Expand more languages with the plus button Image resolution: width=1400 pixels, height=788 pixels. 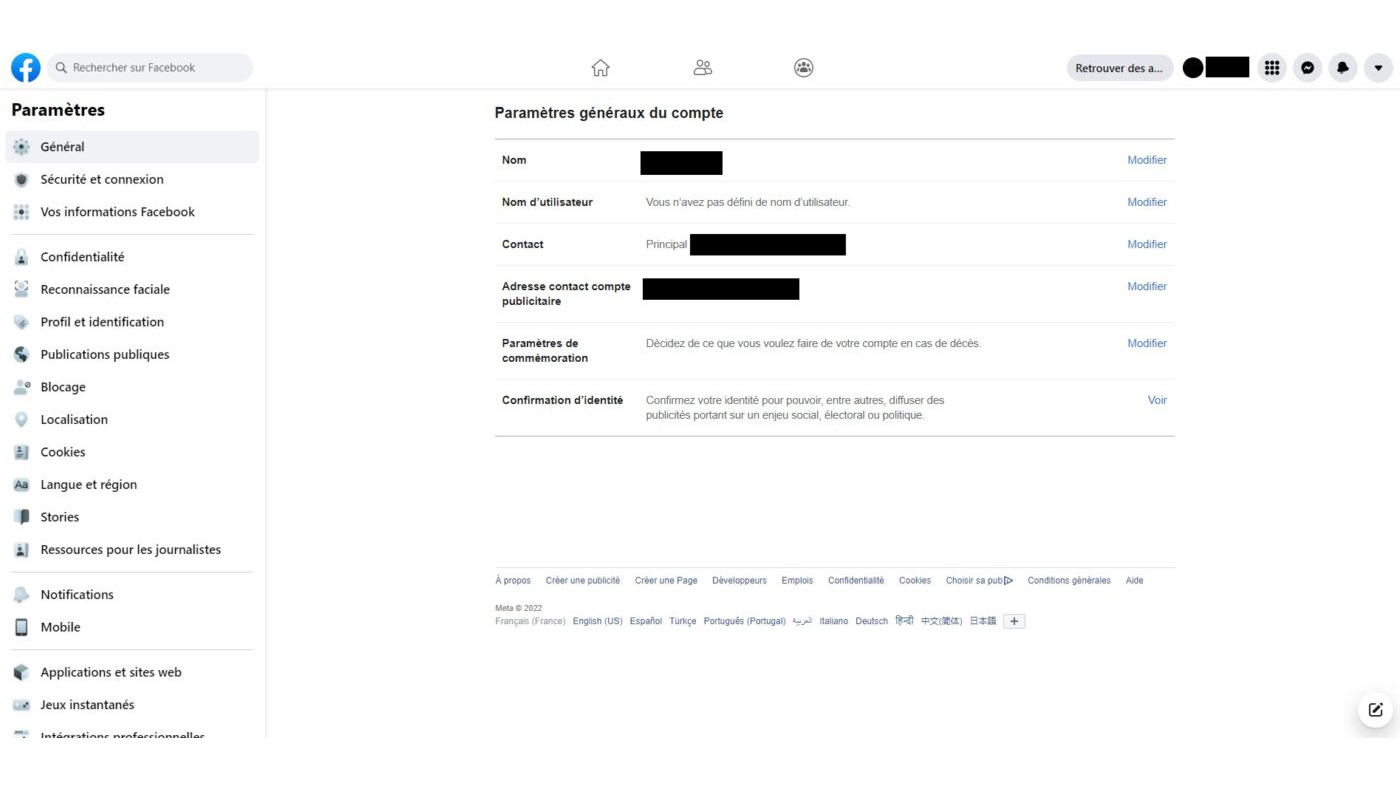pyautogui.click(x=1014, y=621)
